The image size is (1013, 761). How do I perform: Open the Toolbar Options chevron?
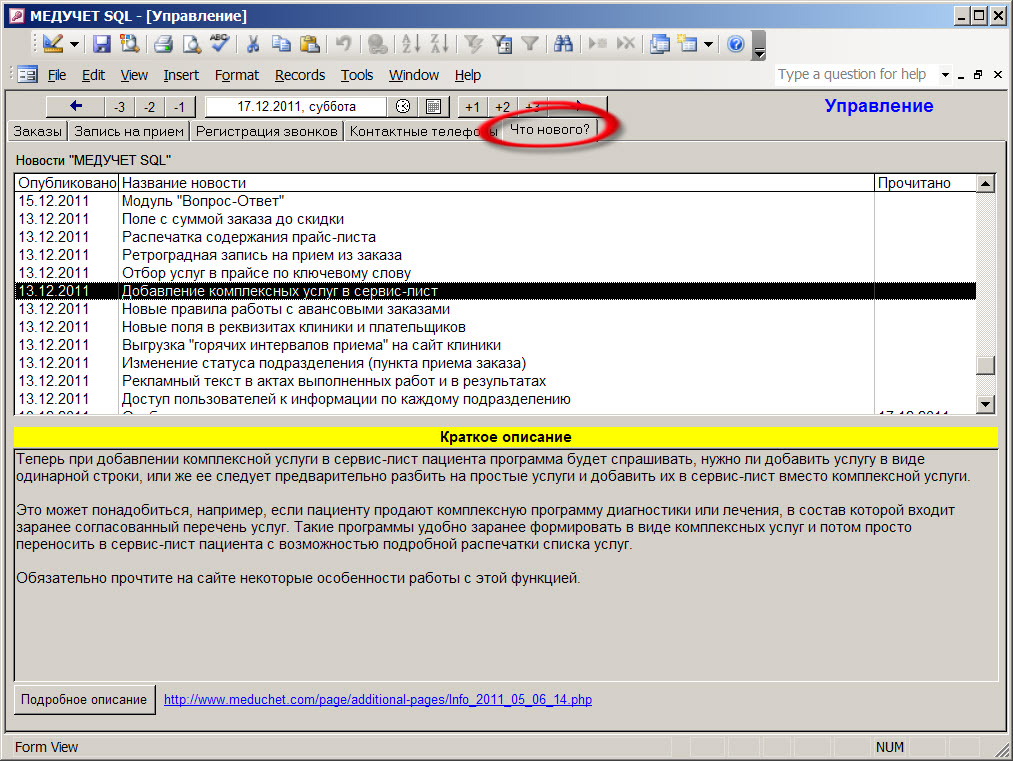pyautogui.click(x=760, y=45)
